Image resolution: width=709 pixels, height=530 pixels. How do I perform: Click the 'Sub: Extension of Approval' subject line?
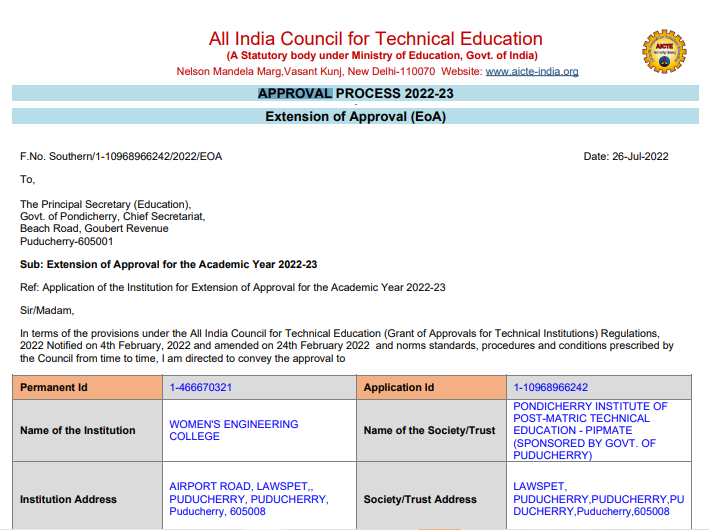pos(169,265)
